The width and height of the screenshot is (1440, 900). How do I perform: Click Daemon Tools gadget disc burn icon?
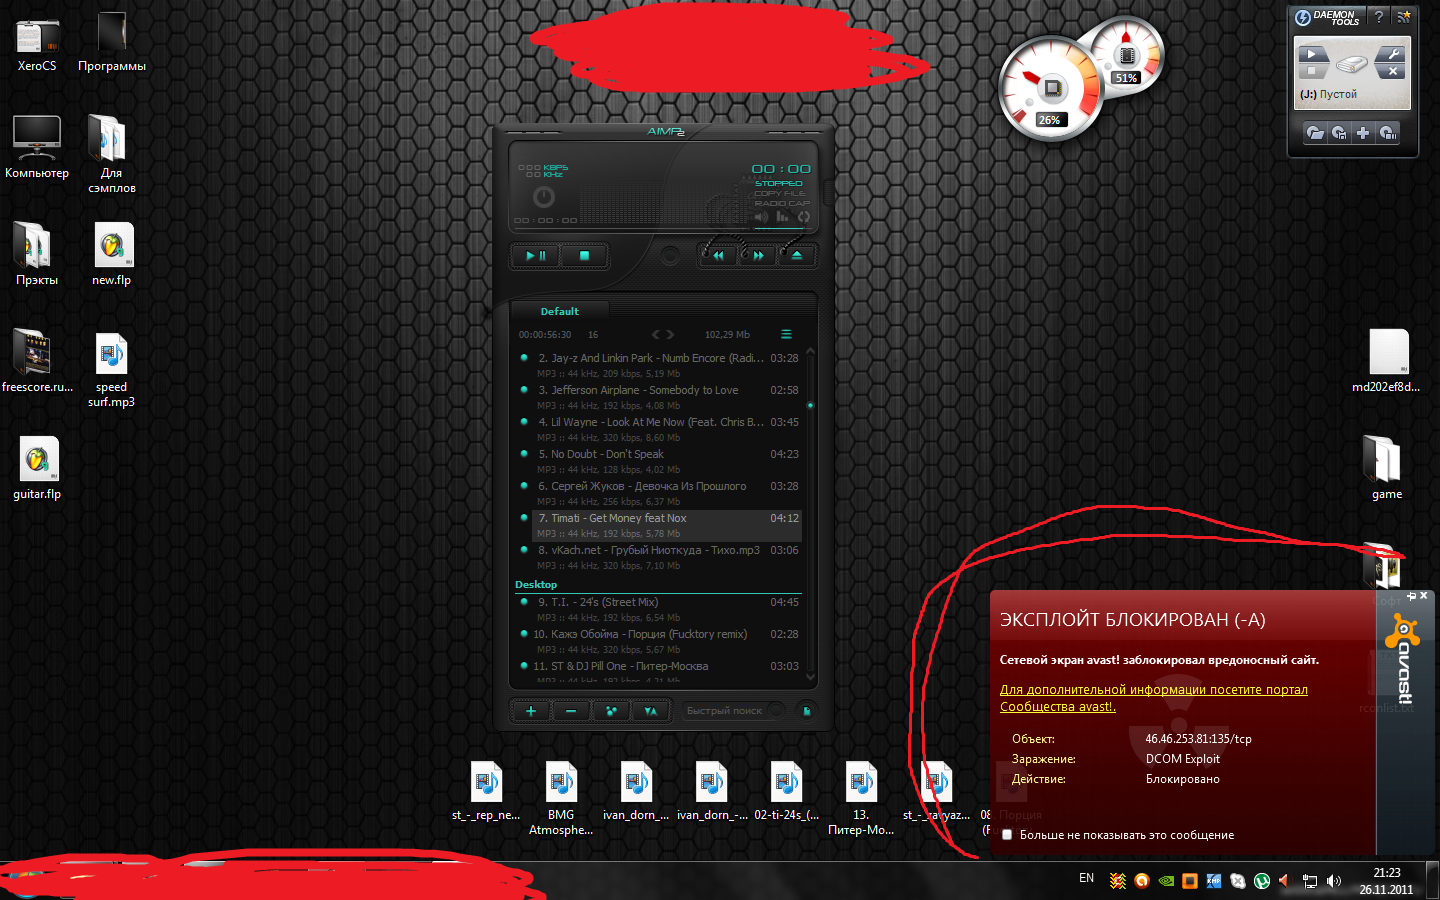[x=1387, y=133]
